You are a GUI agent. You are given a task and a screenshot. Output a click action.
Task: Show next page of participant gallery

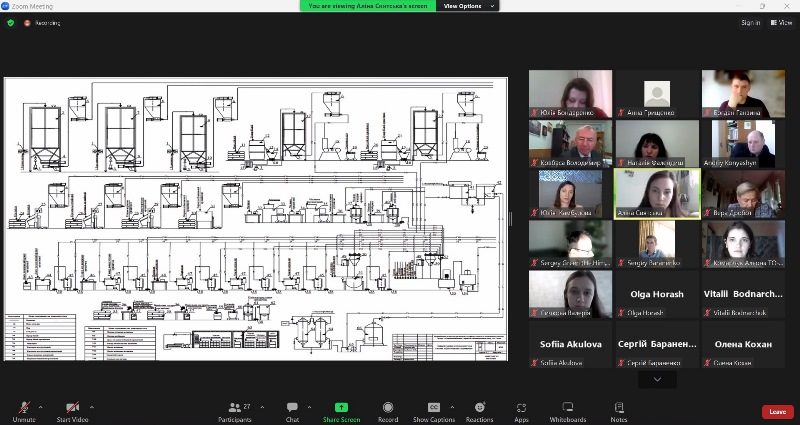click(x=657, y=380)
